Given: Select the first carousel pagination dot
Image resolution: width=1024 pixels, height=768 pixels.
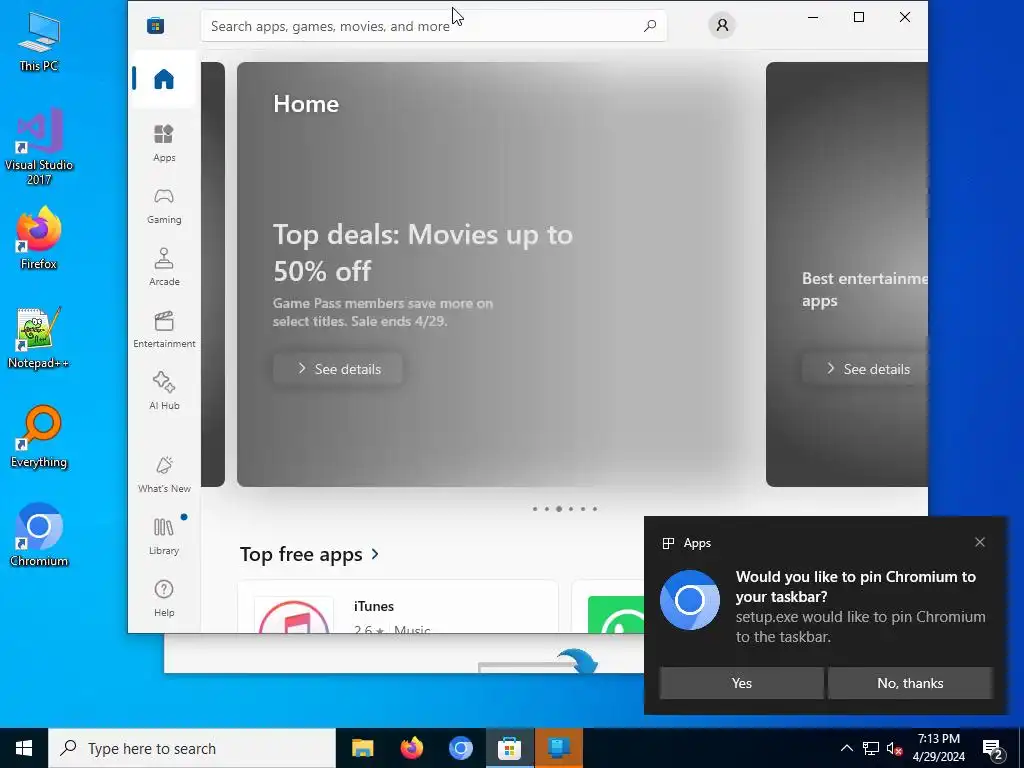Looking at the screenshot, I should [x=535, y=509].
